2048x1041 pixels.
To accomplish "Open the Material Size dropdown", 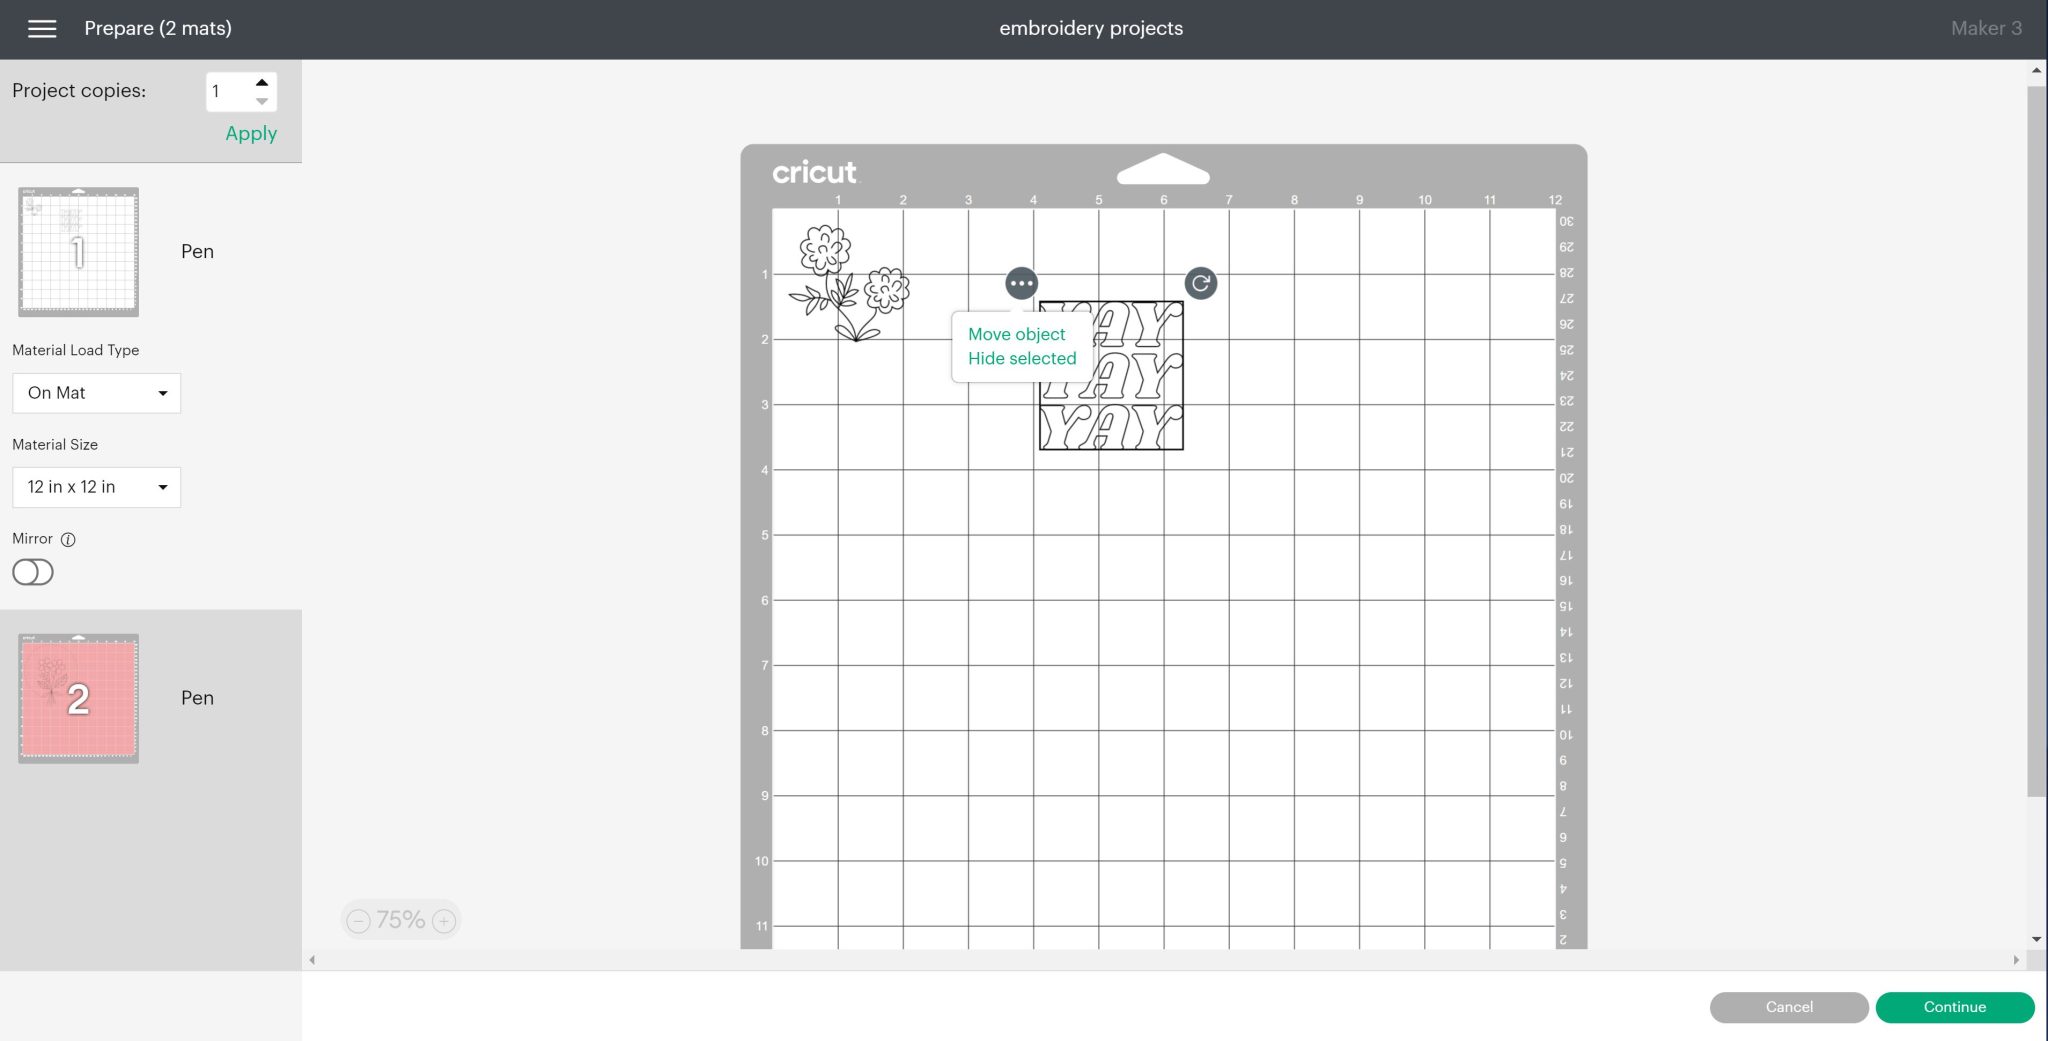I will 96,487.
